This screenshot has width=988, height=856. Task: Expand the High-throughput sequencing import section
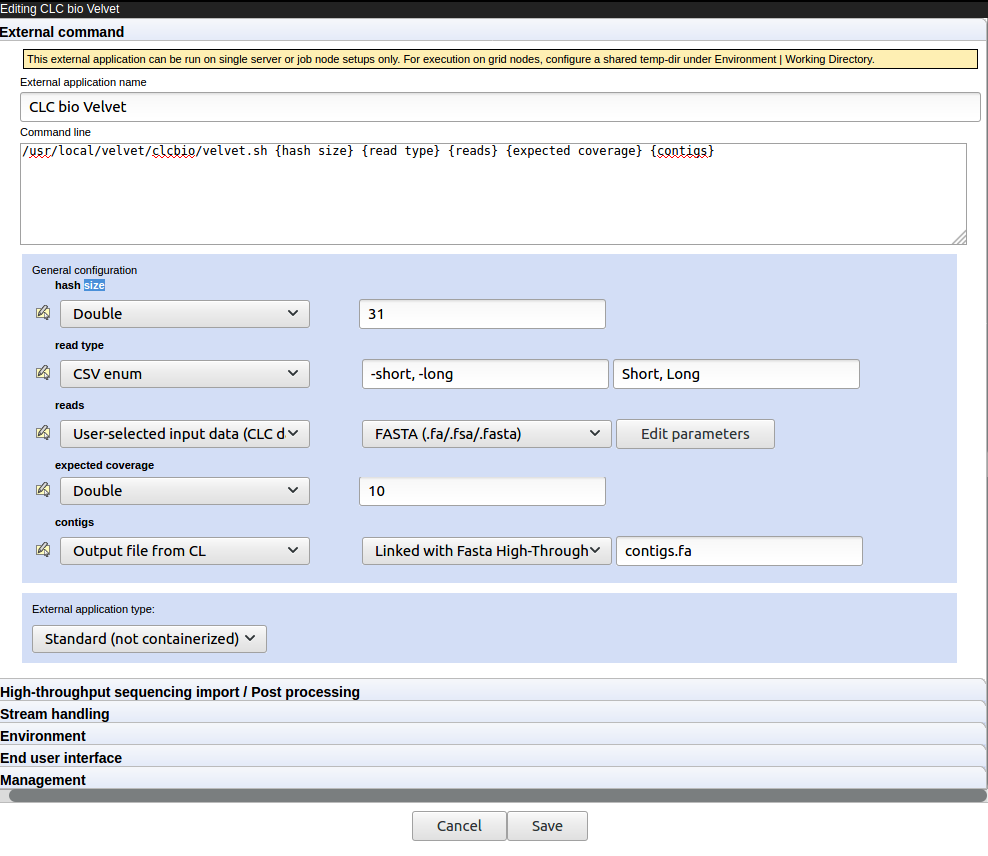point(180,692)
